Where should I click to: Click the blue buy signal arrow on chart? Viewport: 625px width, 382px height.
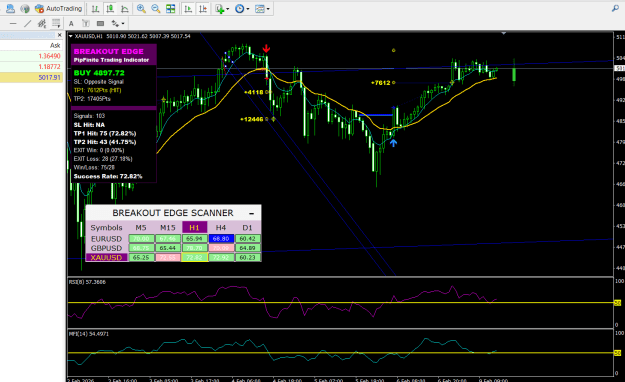393,143
